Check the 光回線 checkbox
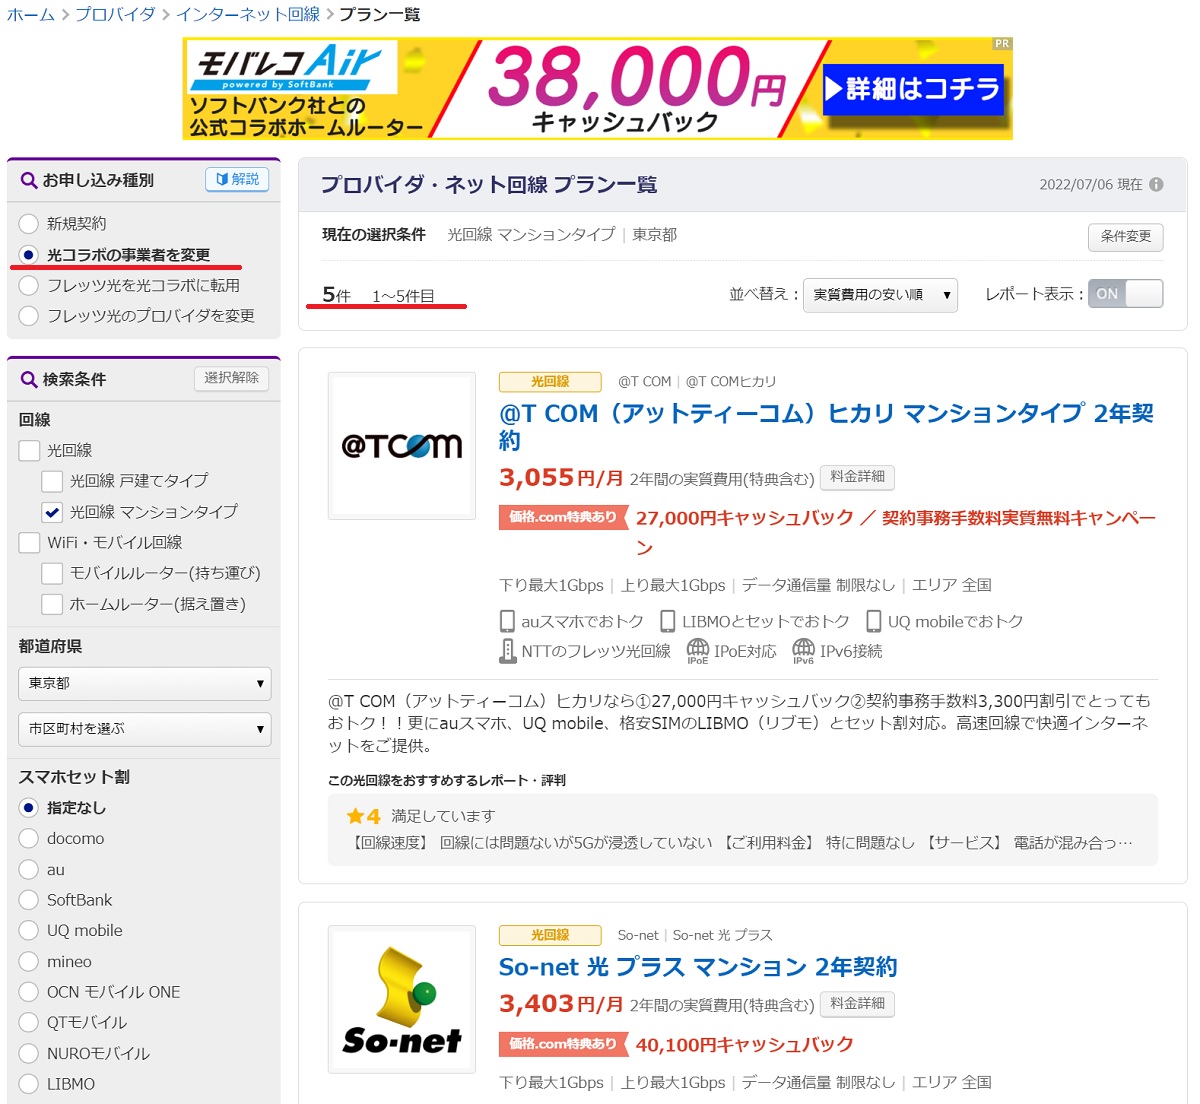 coord(29,450)
